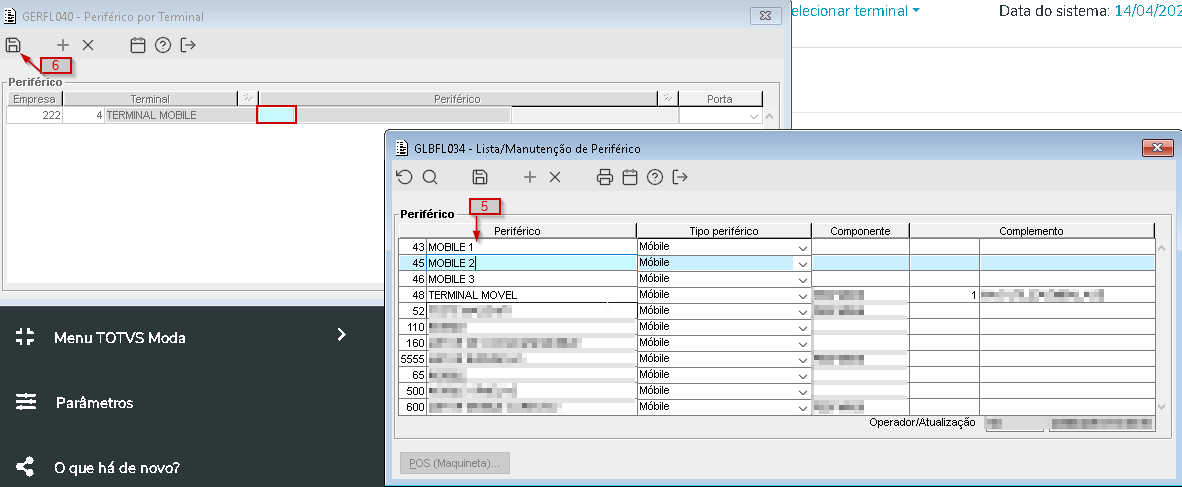Save icon in GLBFL034 toolbar
This screenshot has width=1182, height=487.
click(479, 177)
